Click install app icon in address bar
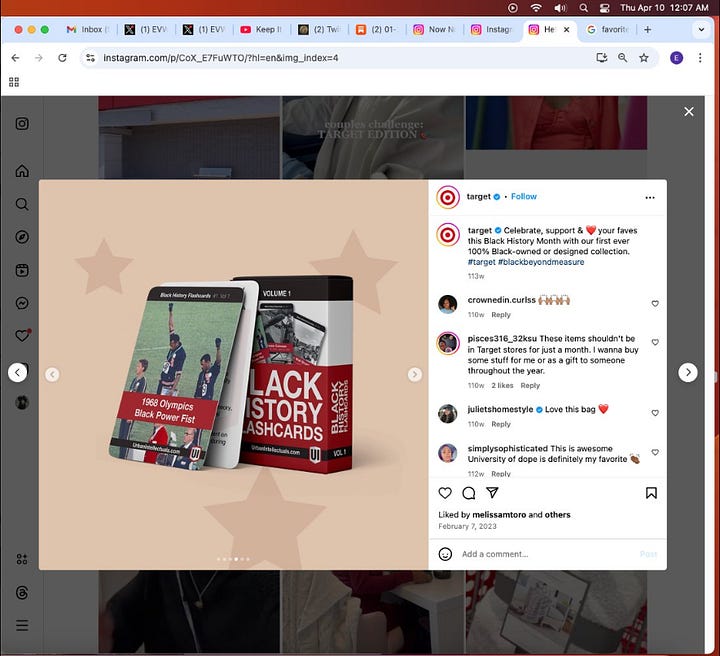This screenshot has height=656, width=720. 602,57
